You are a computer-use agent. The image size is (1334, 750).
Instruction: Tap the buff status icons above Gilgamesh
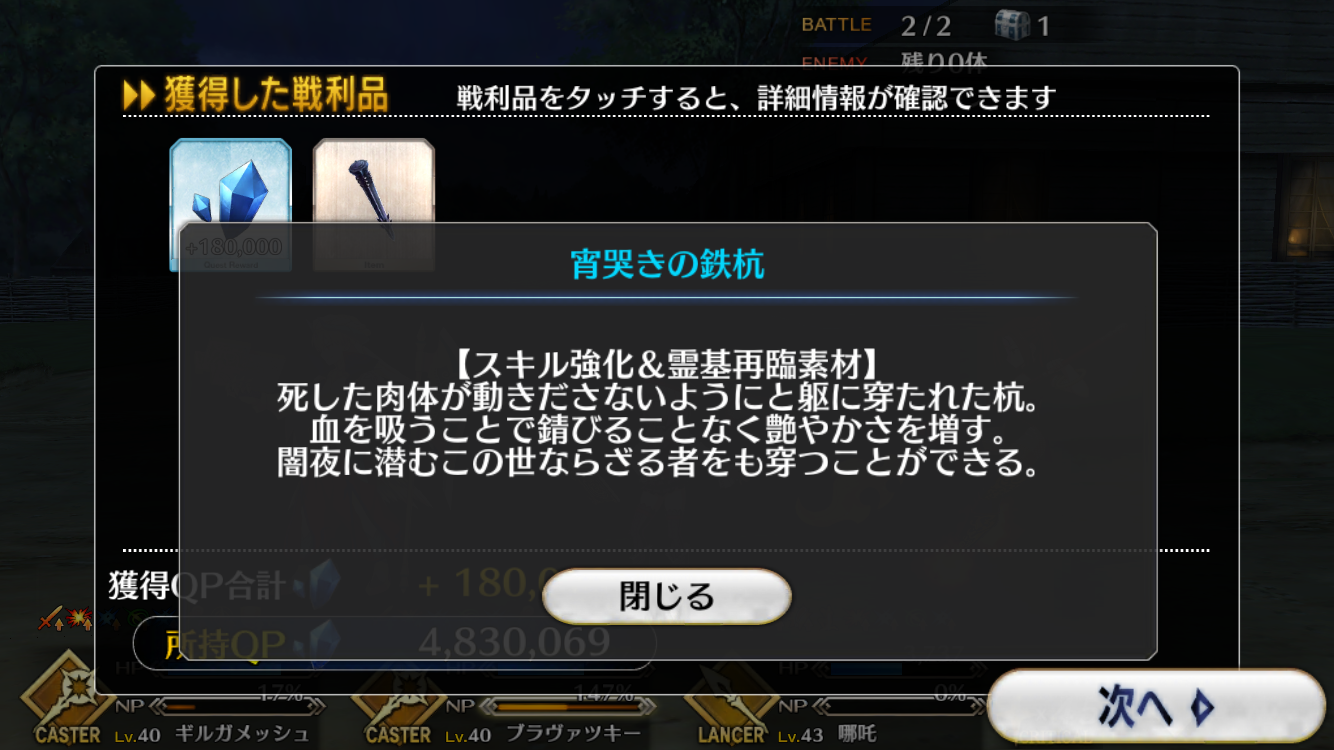pyautogui.click(x=65, y=619)
